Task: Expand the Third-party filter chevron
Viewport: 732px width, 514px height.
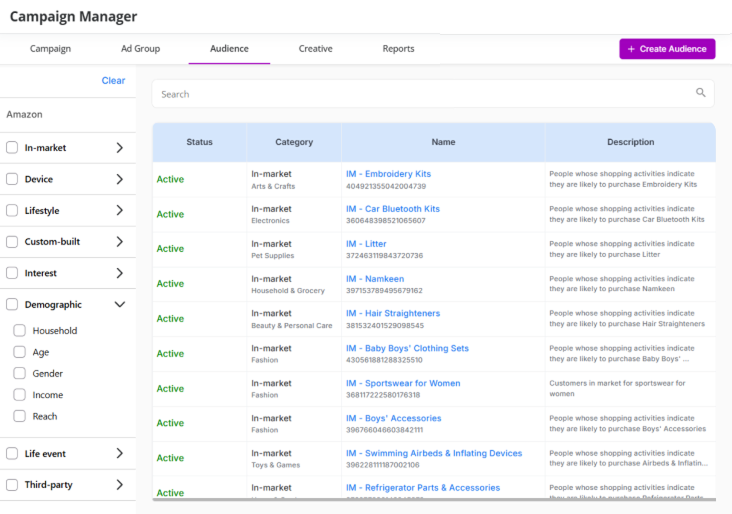Action: [x=120, y=485]
